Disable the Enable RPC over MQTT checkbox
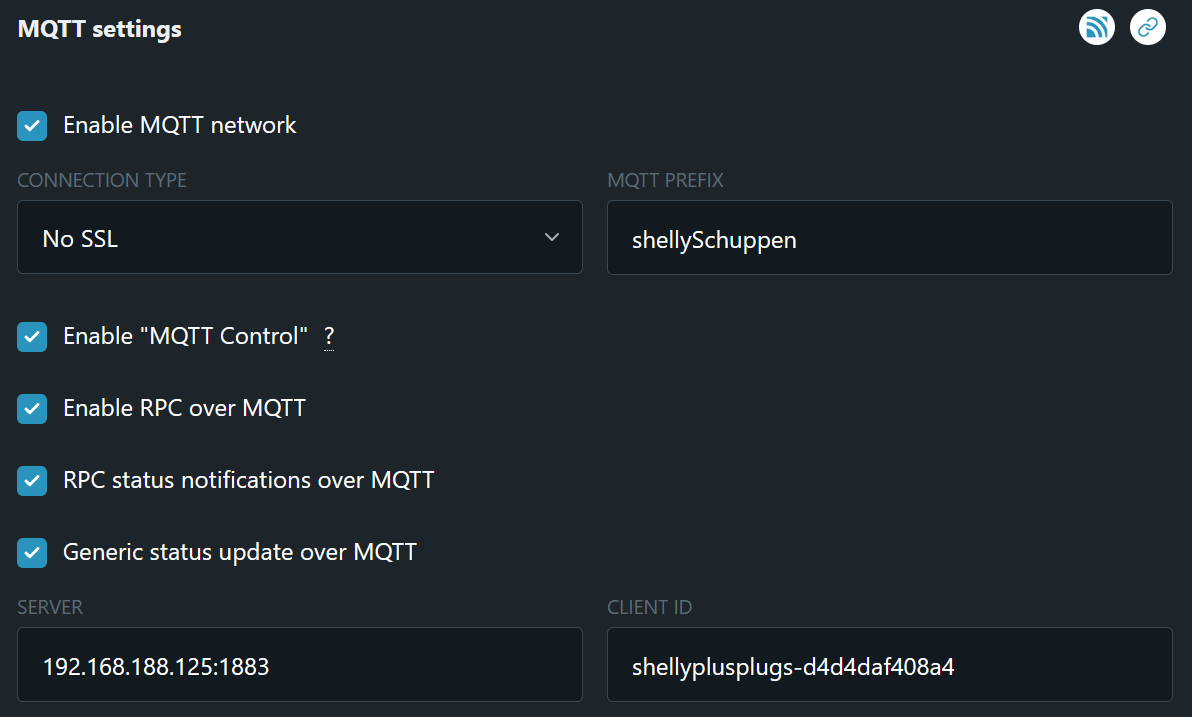Viewport: 1192px width, 717px height. 32,409
